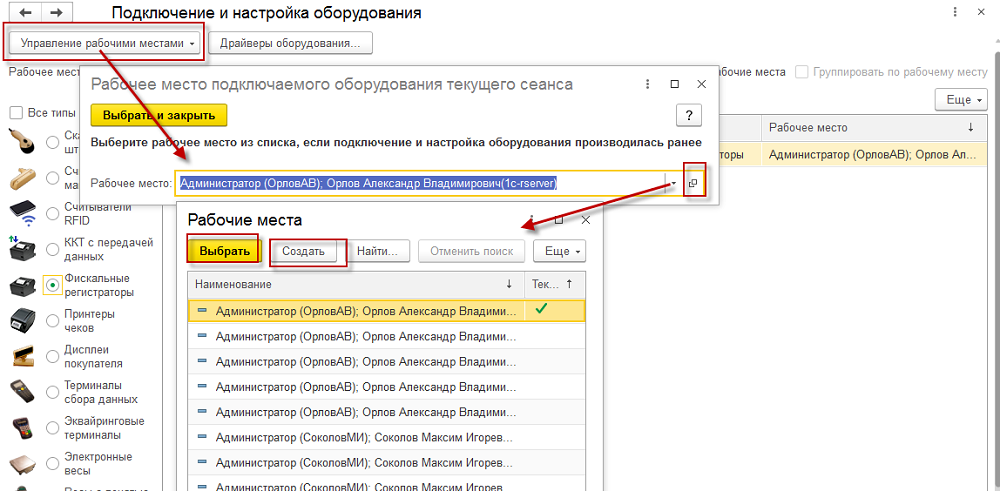The image size is (1000, 491).
Task: Select highlighted first ОрловАВ row in list
Action: pos(387,311)
